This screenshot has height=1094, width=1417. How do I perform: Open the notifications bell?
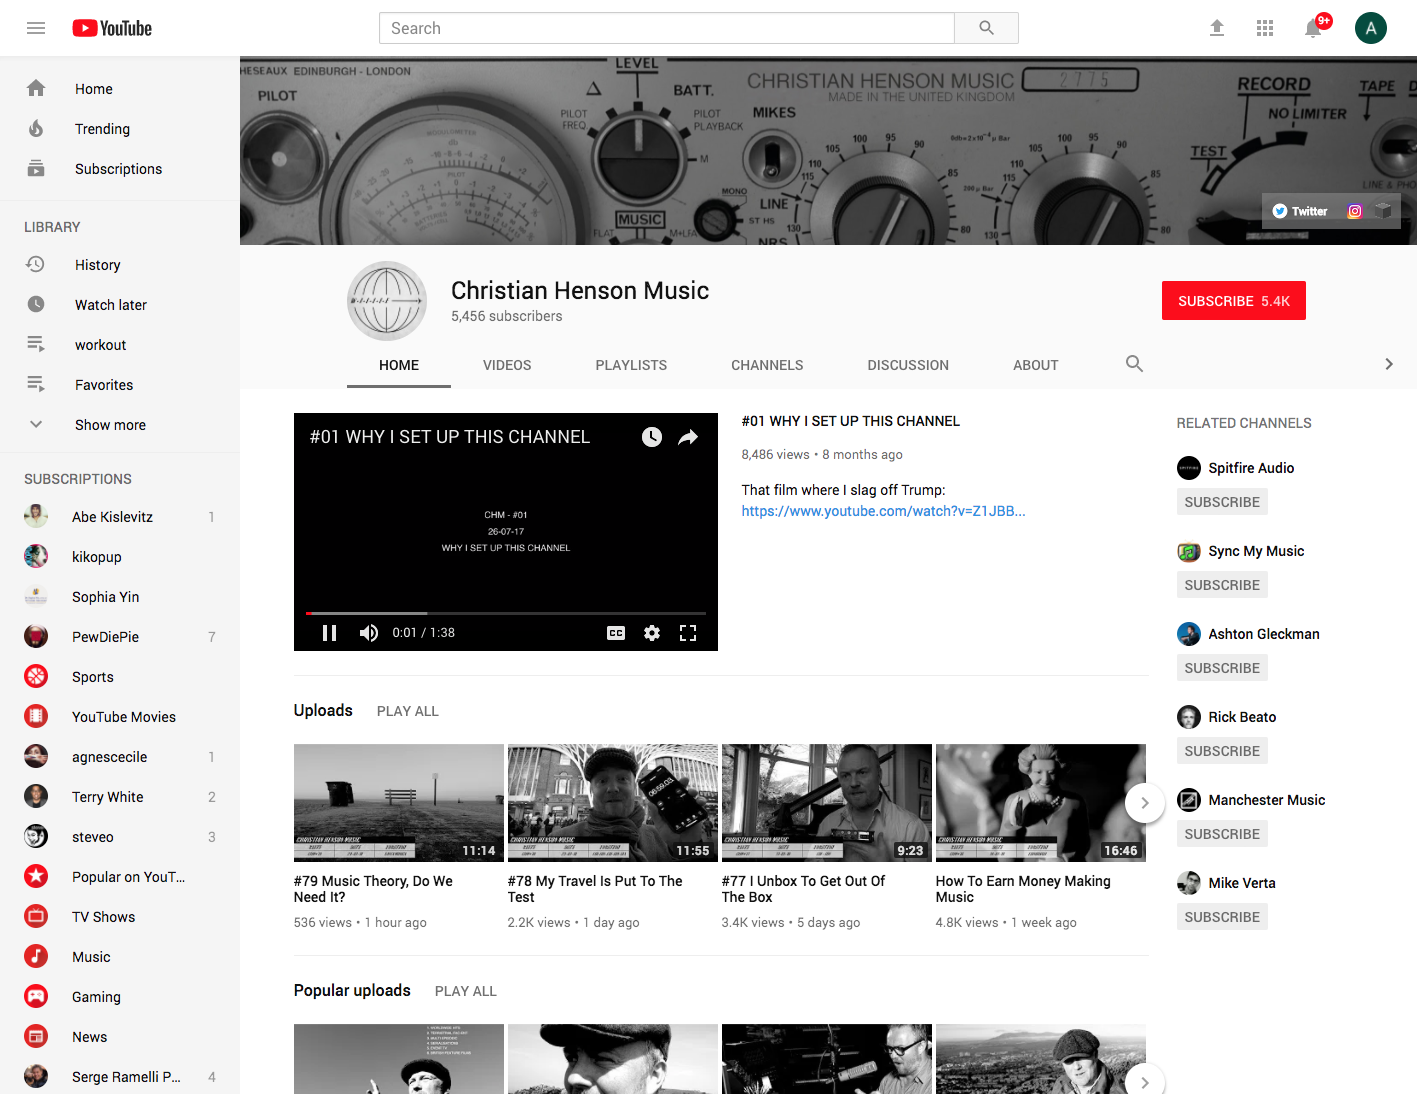1313,28
